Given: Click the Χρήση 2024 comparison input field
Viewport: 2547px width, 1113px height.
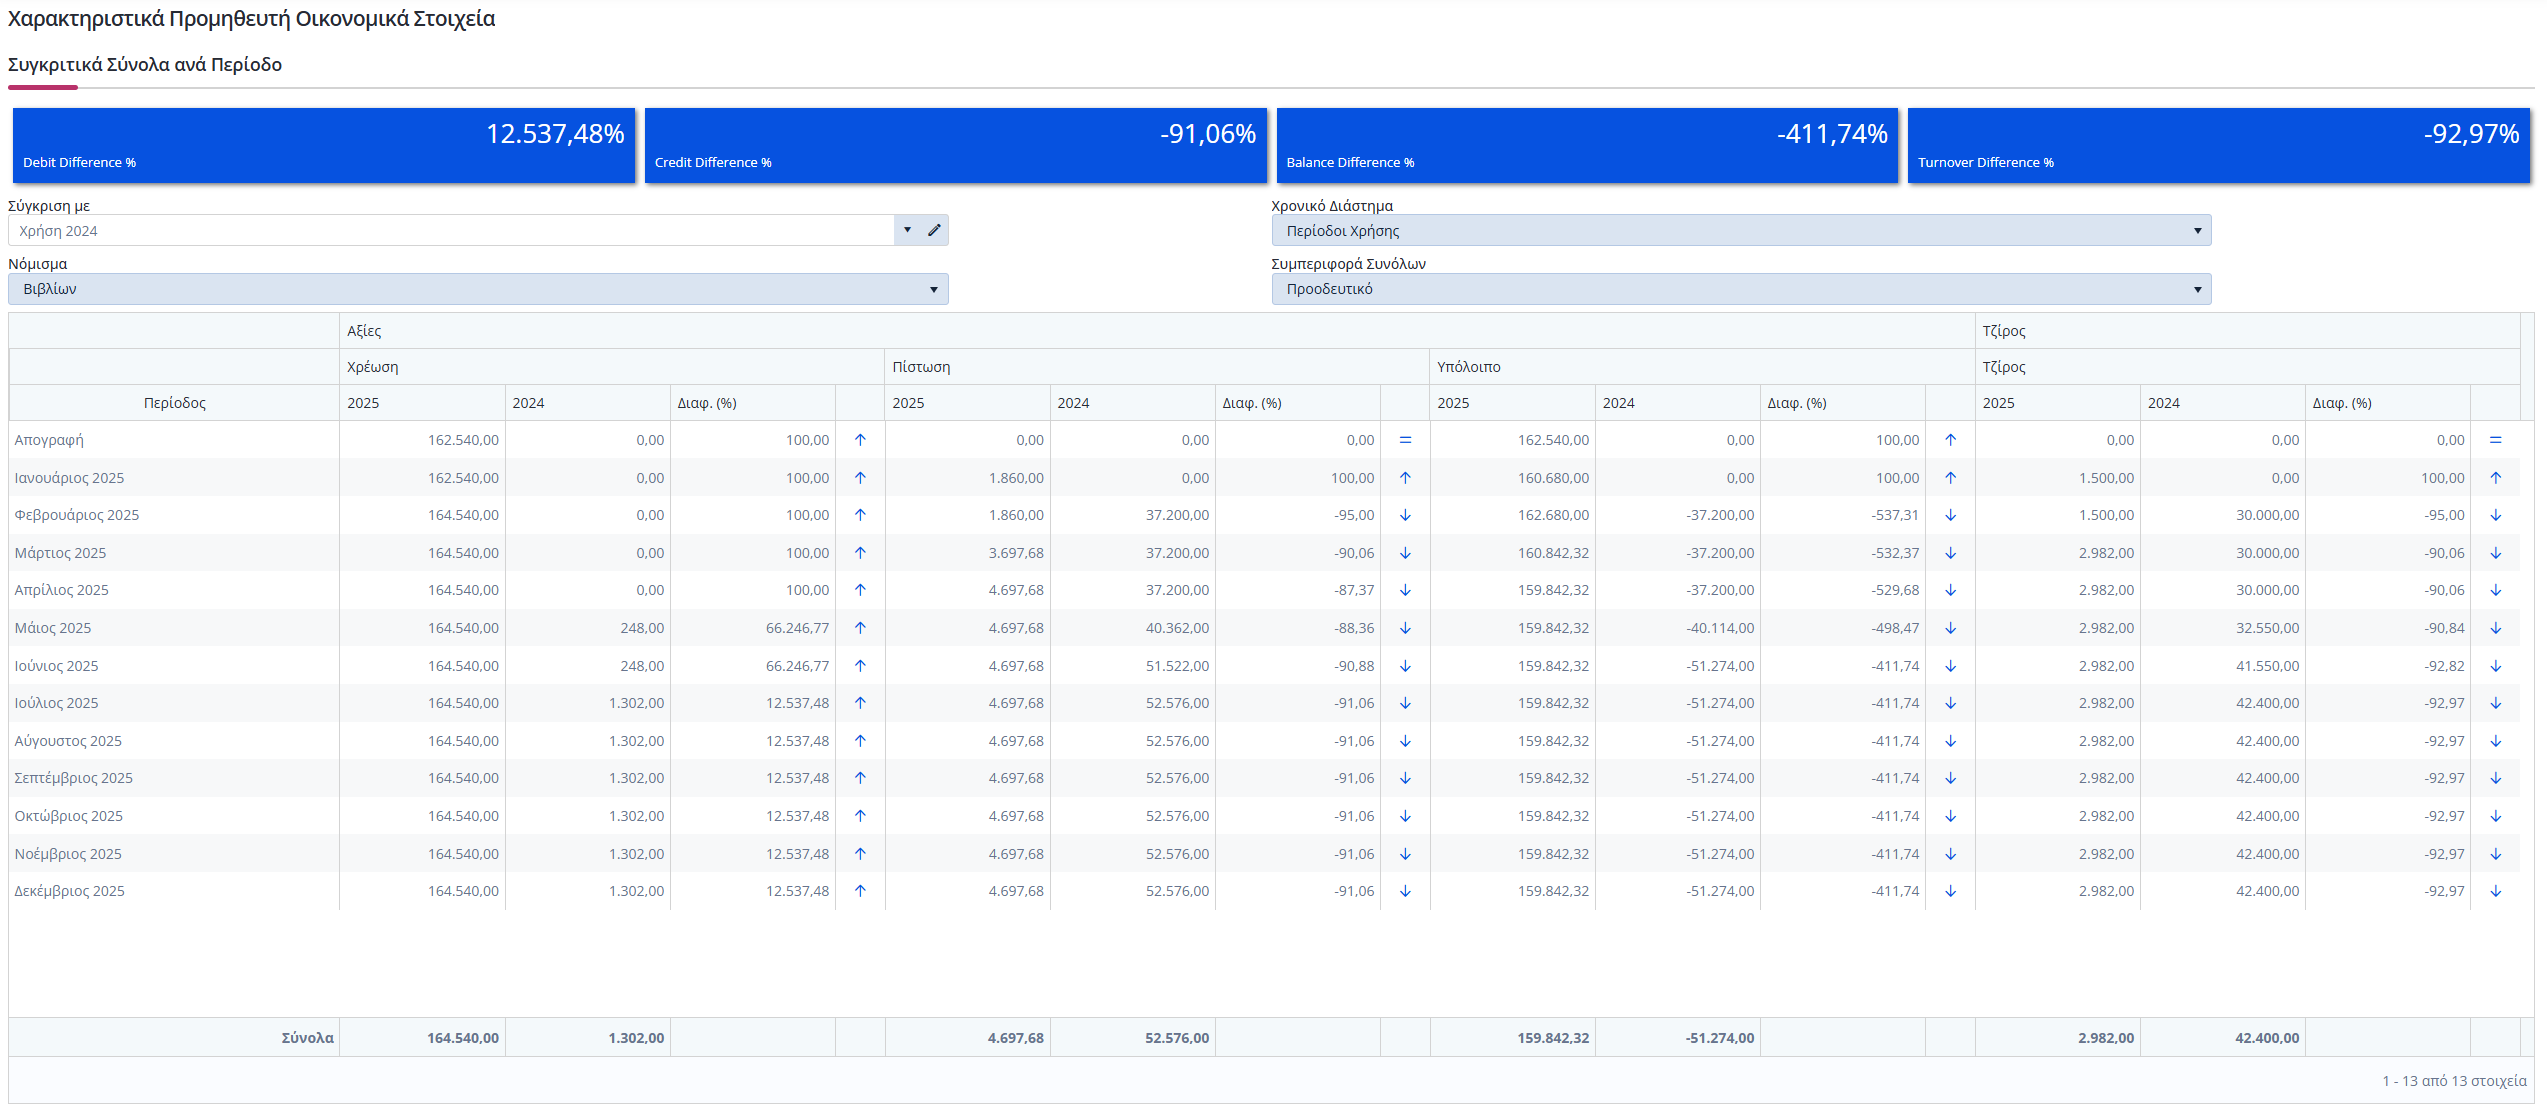Looking at the screenshot, I should pyautogui.click(x=451, y=231).
